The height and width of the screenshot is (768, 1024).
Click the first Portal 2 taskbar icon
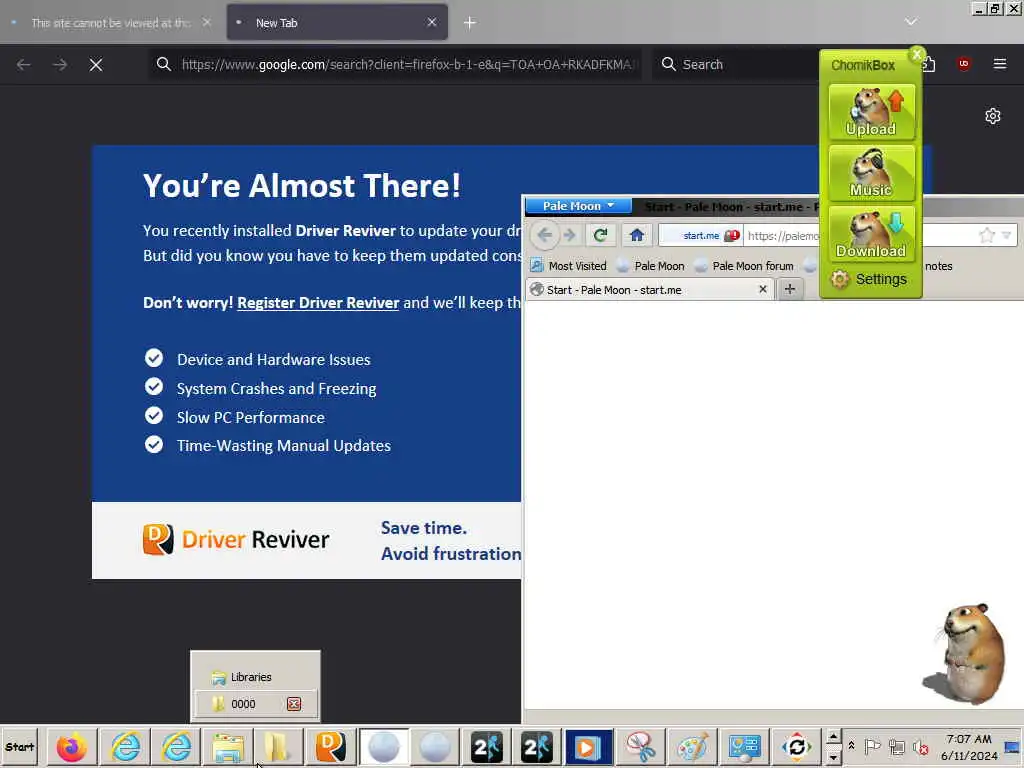(487, 747)
